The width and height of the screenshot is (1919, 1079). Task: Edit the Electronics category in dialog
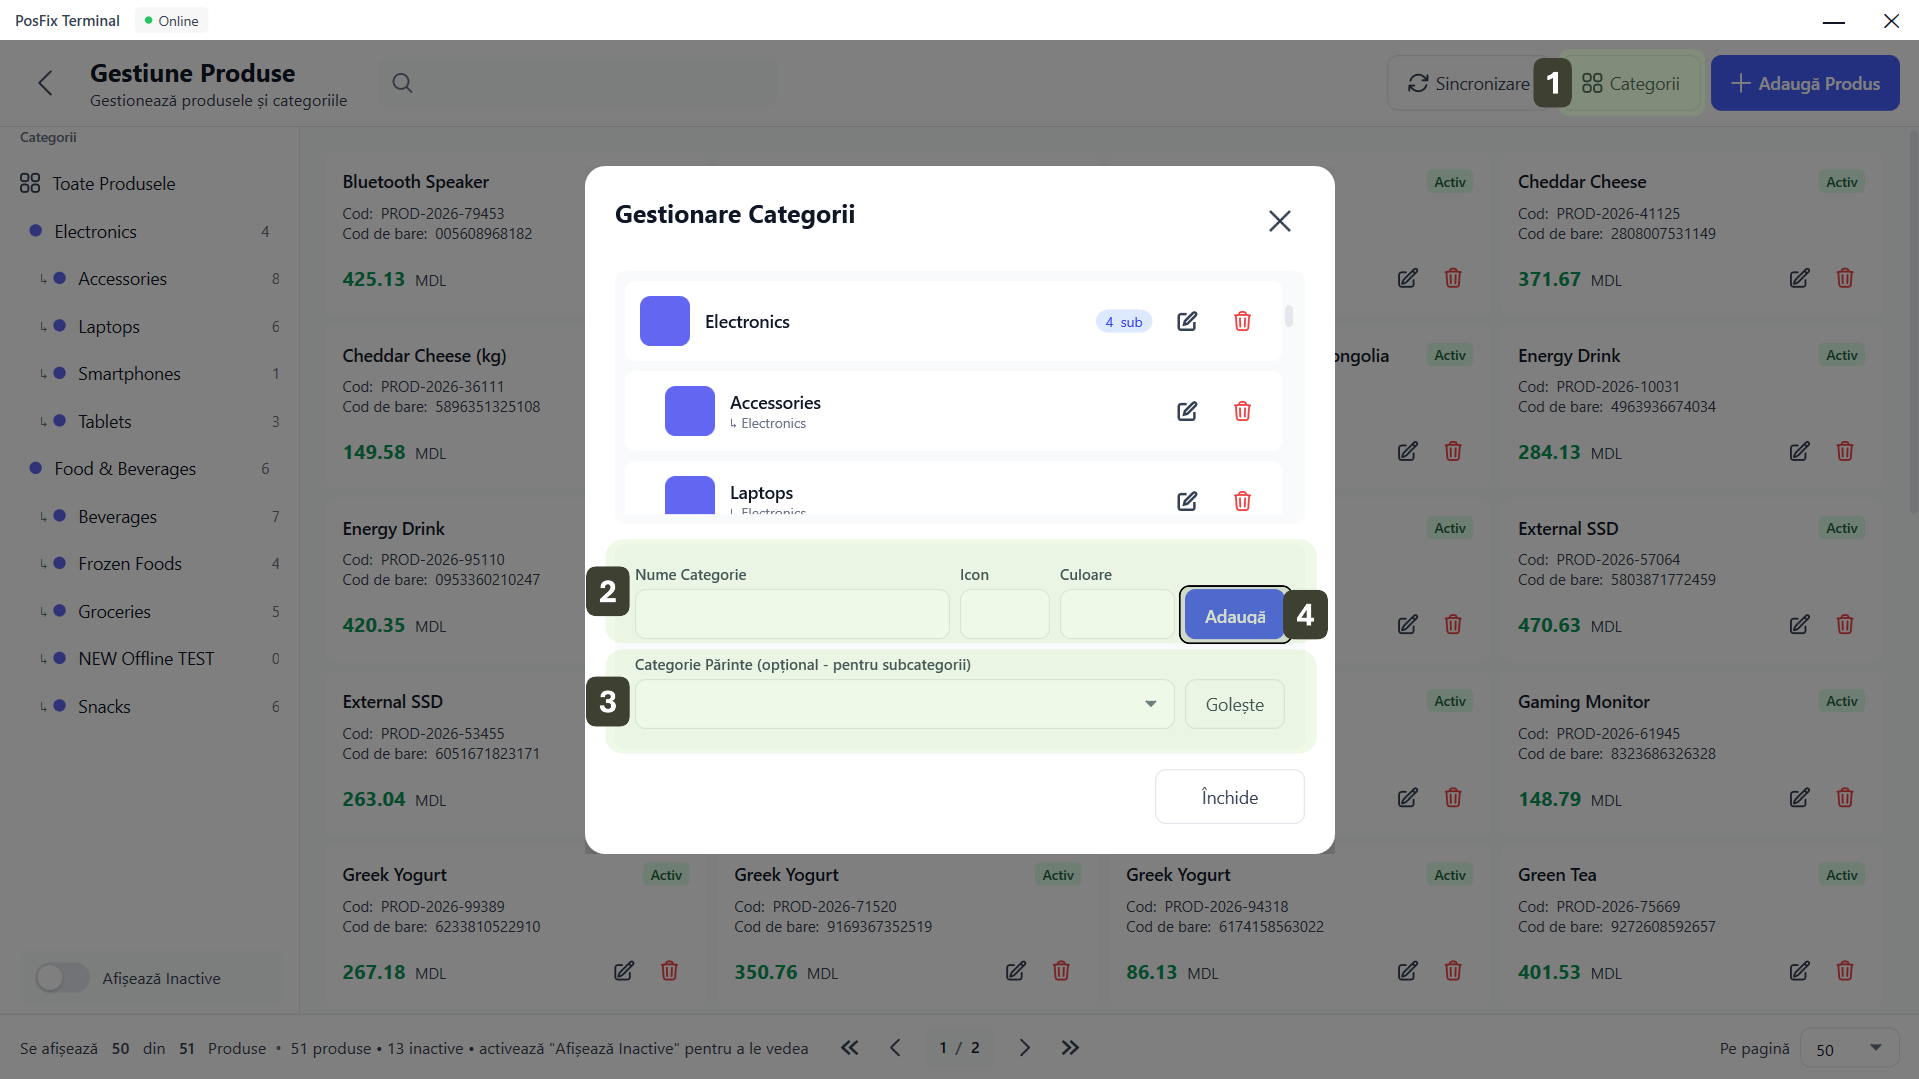1186,321
